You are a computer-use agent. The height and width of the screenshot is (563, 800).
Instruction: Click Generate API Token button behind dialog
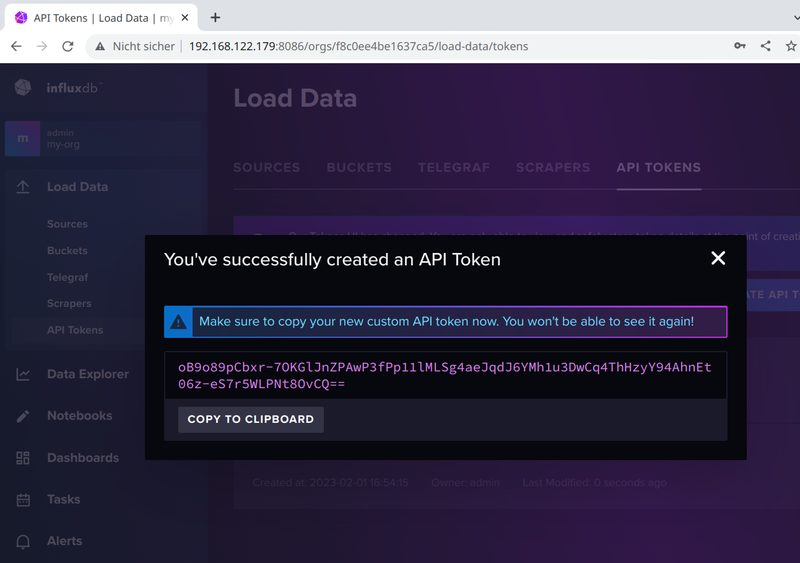773,295
